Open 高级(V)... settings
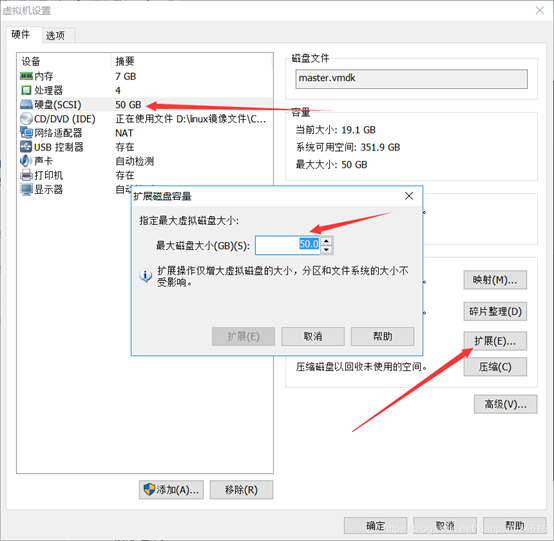 tap(505, 404)
